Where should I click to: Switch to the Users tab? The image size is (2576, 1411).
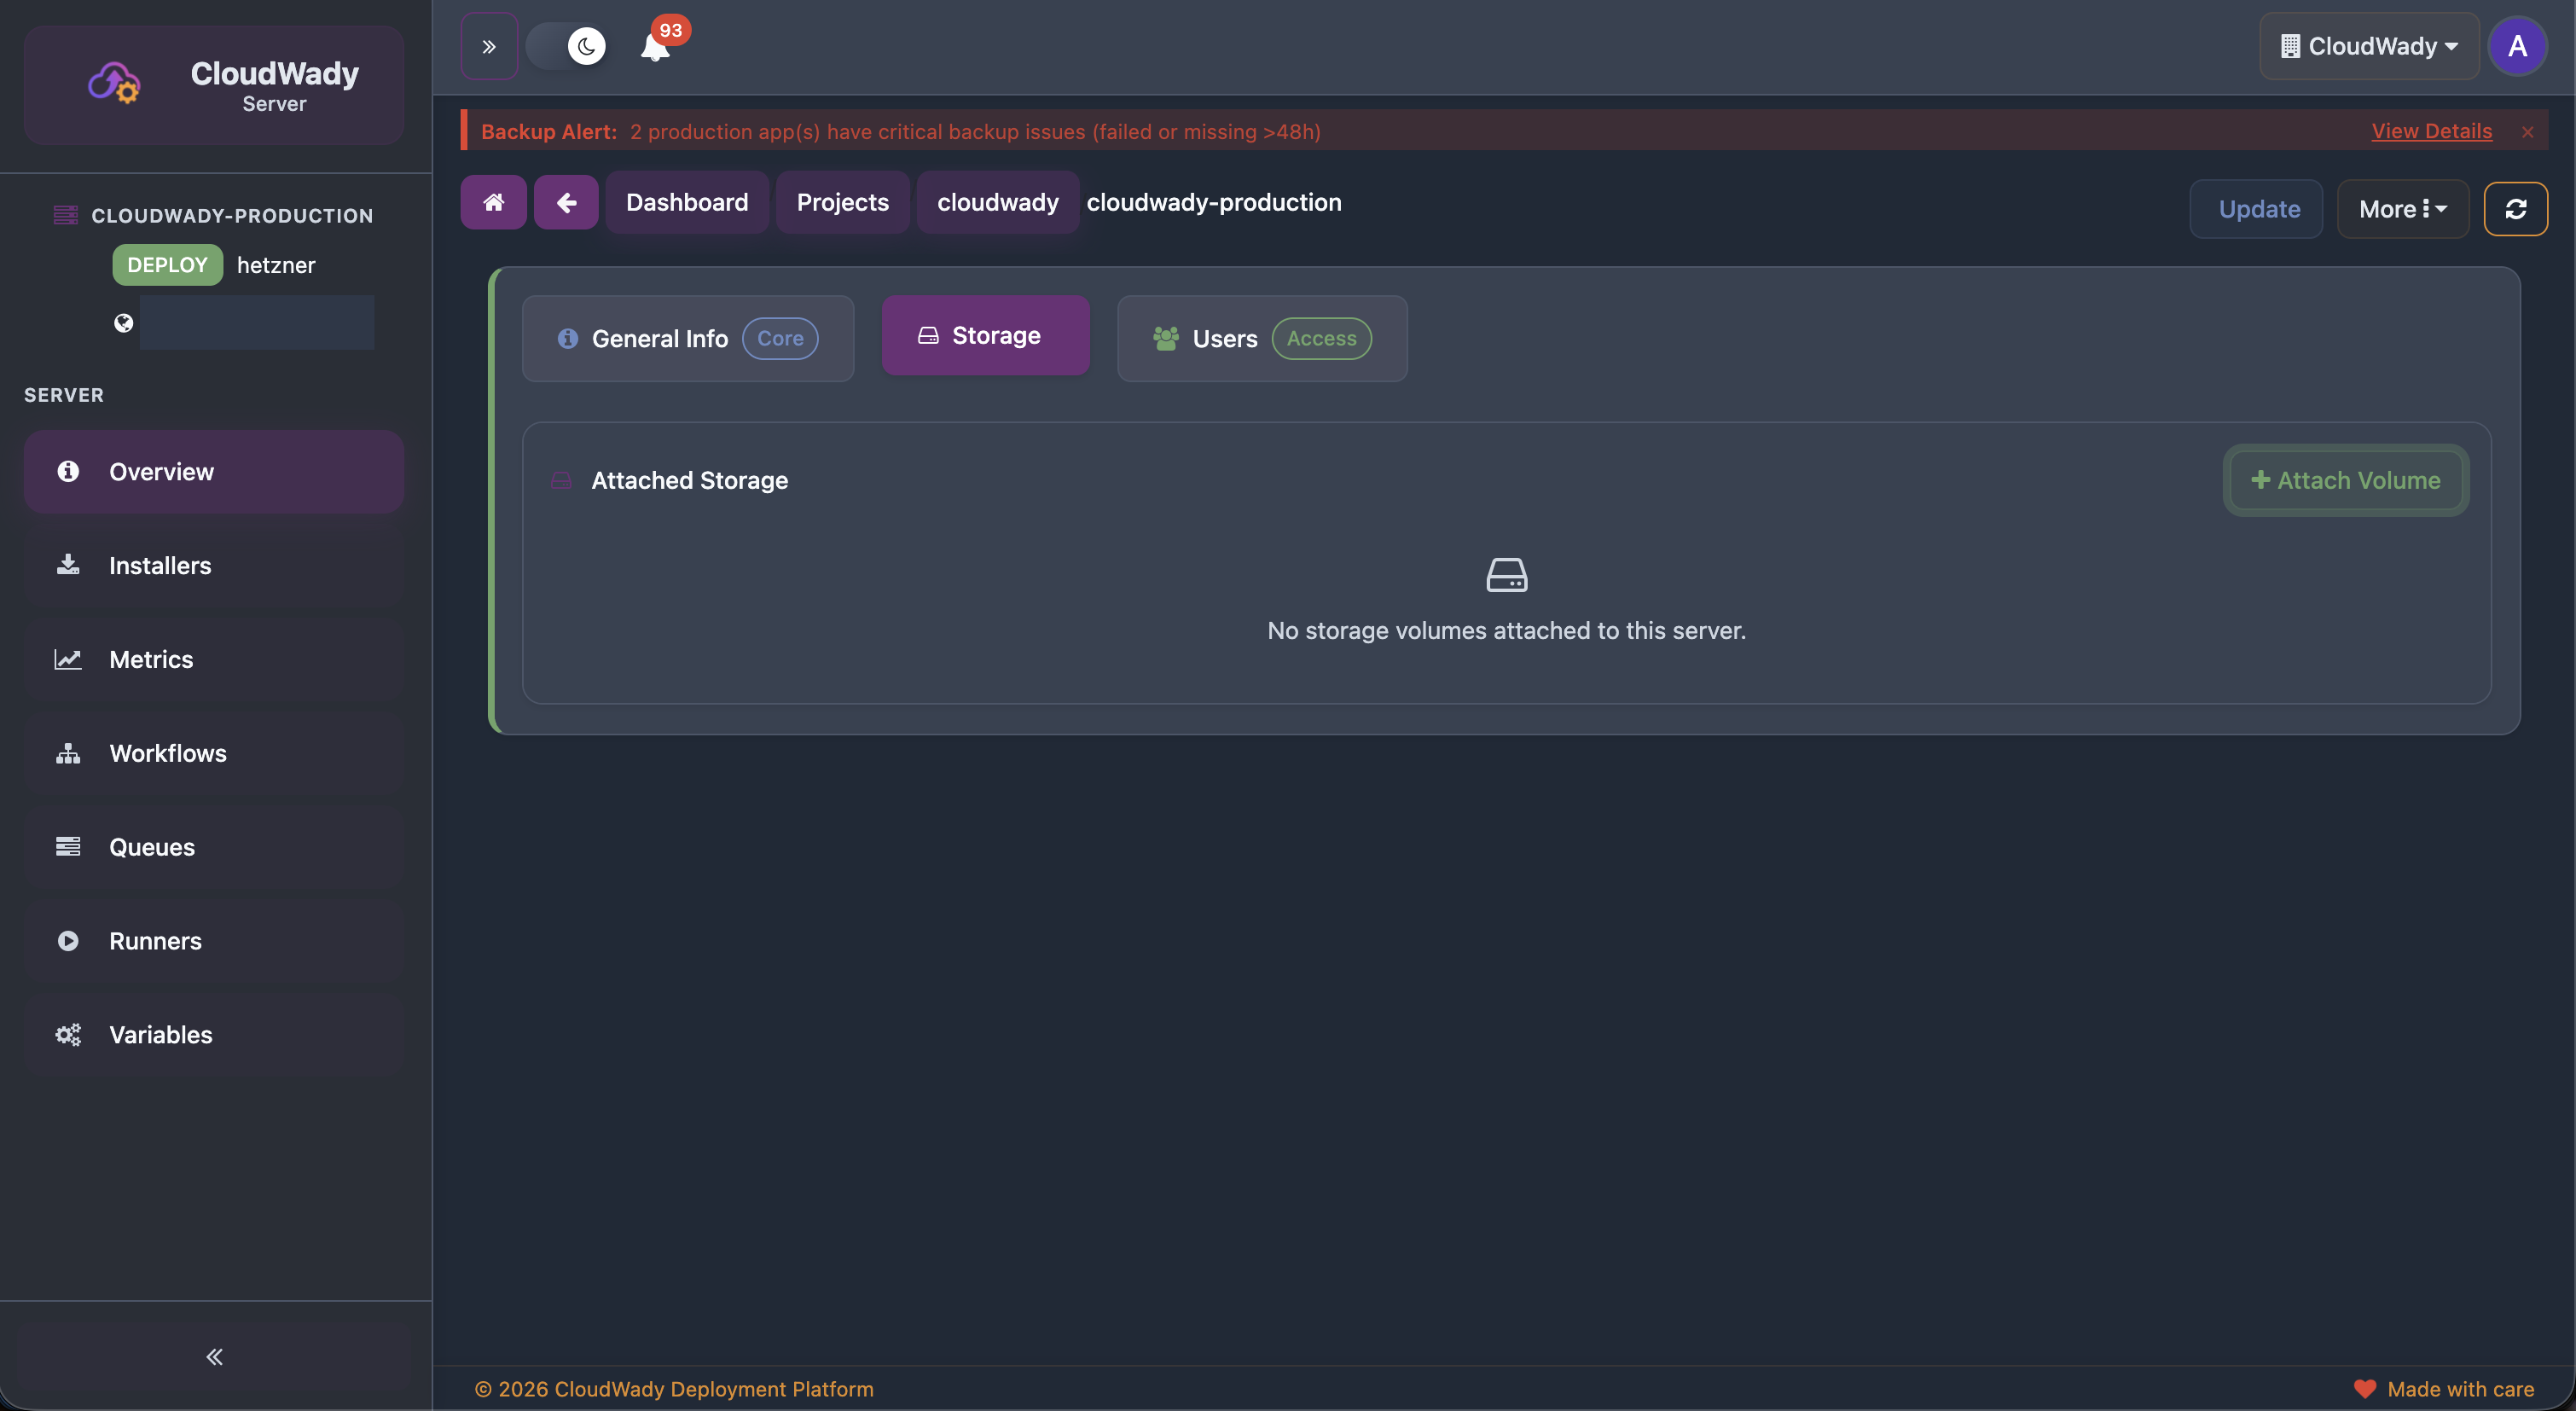1261,338
